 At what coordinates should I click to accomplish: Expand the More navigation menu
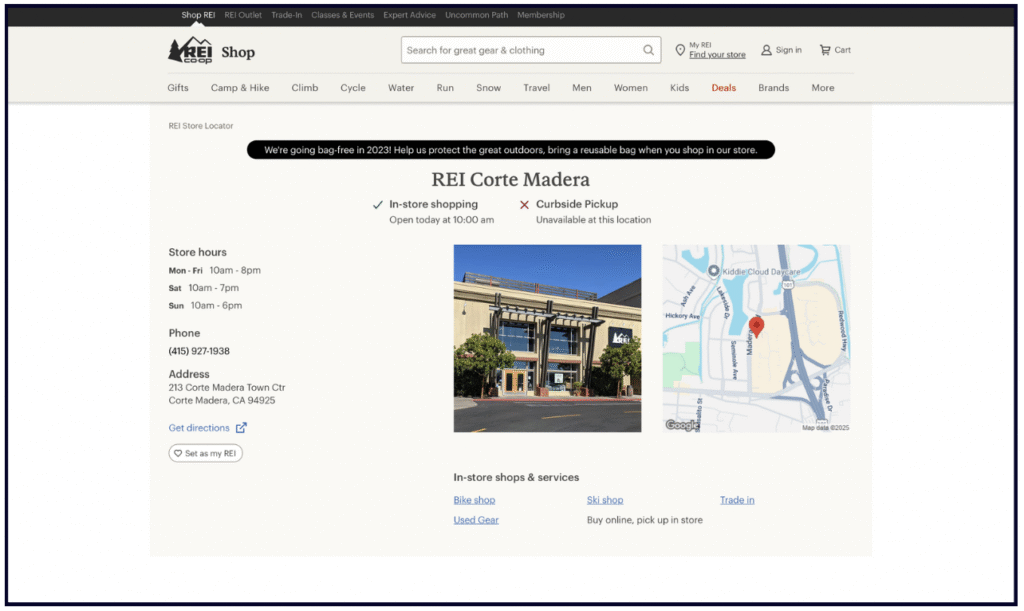822,88
